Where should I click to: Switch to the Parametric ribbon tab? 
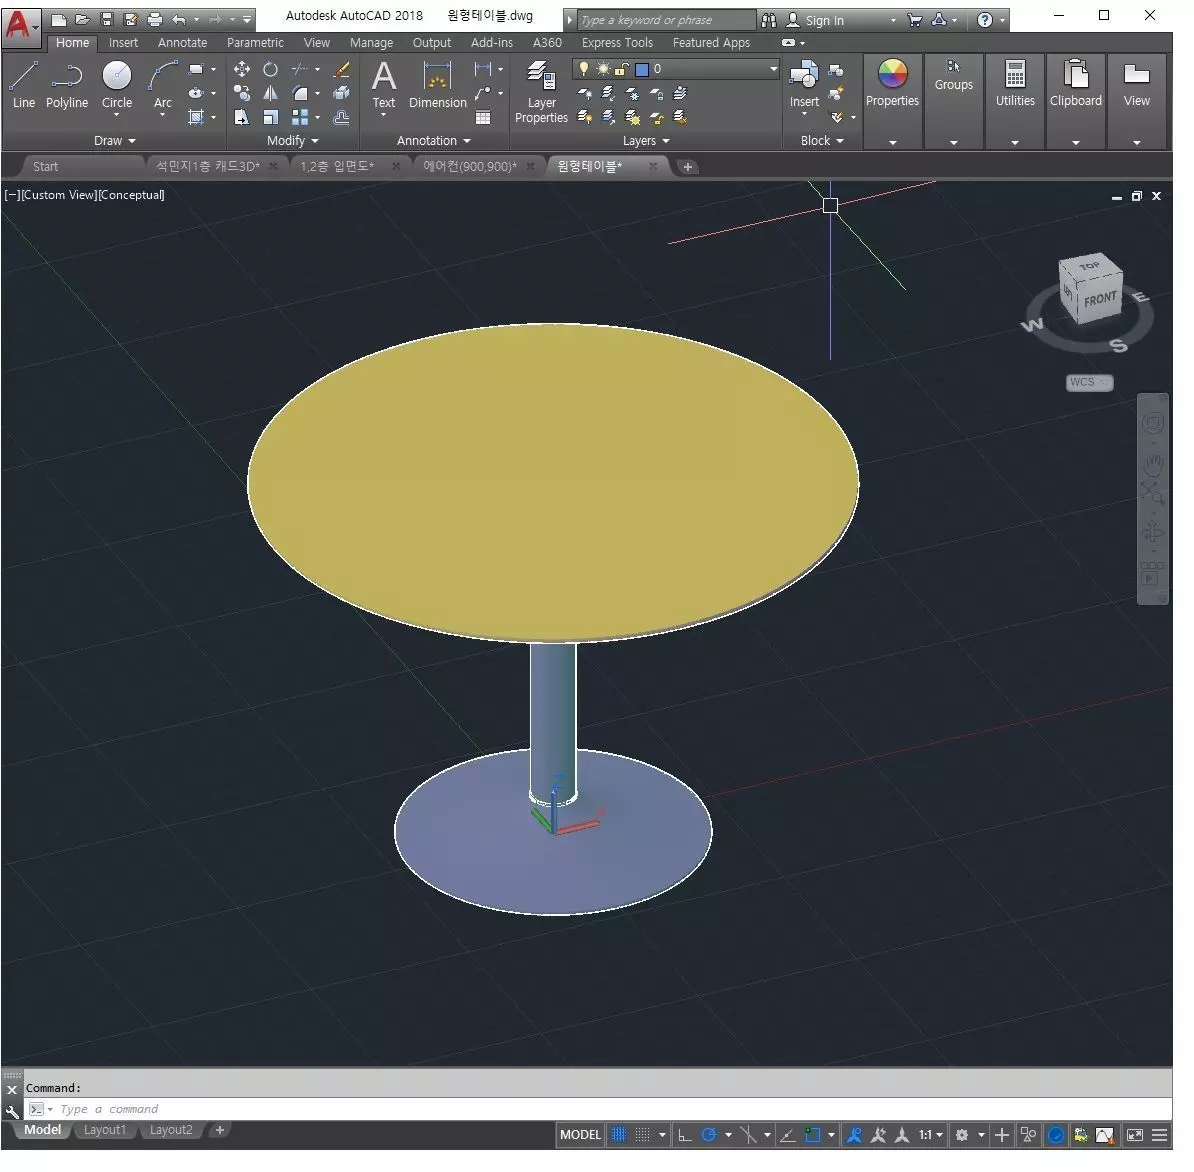[x=255, y=43]
